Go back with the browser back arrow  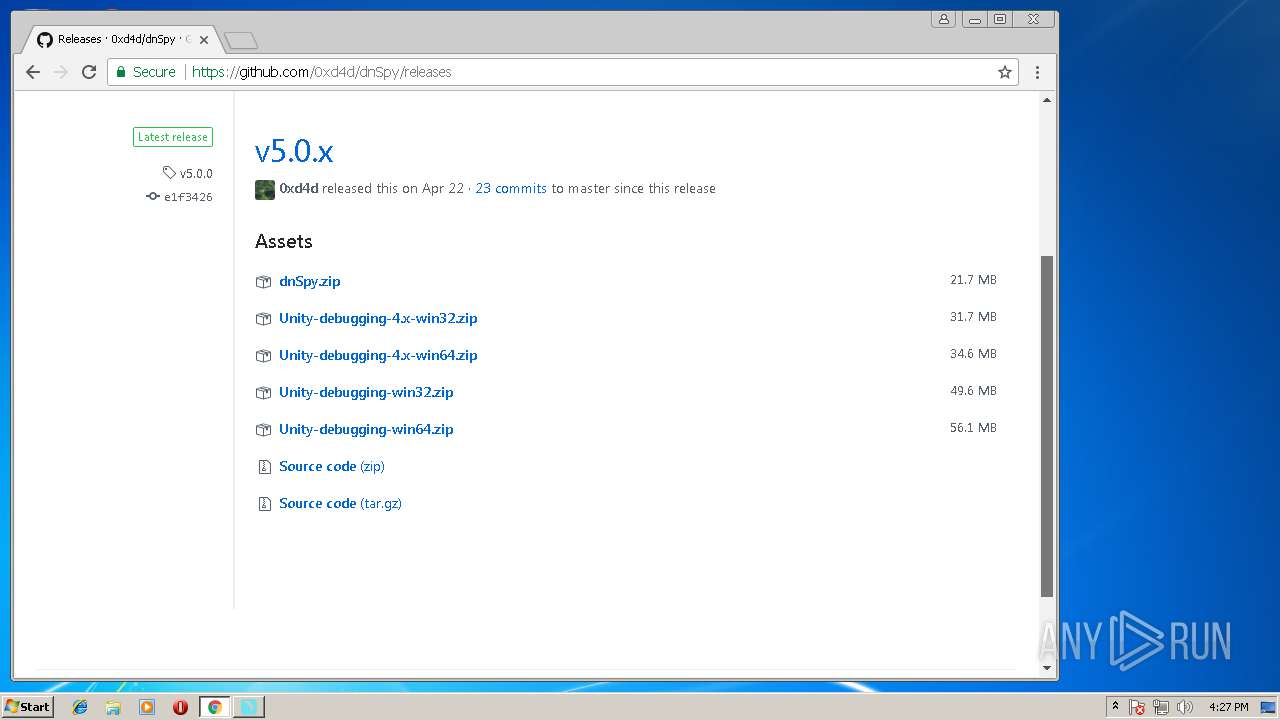coord(33,72)
